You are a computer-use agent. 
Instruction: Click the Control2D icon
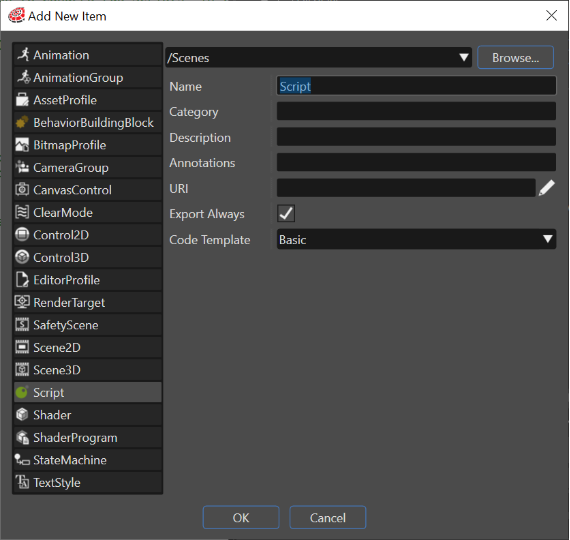click(22, 235)
